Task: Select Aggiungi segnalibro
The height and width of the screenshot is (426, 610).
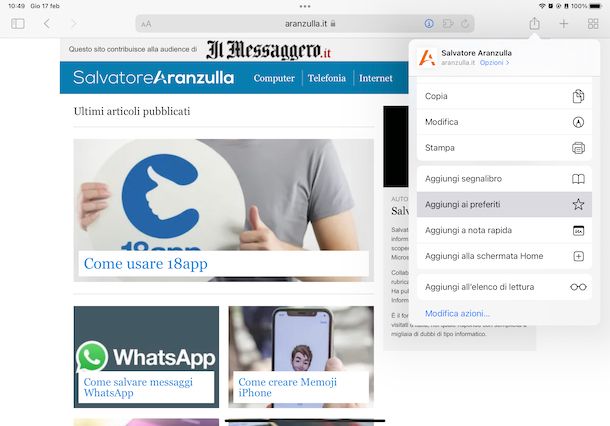Action: [504, 179]
